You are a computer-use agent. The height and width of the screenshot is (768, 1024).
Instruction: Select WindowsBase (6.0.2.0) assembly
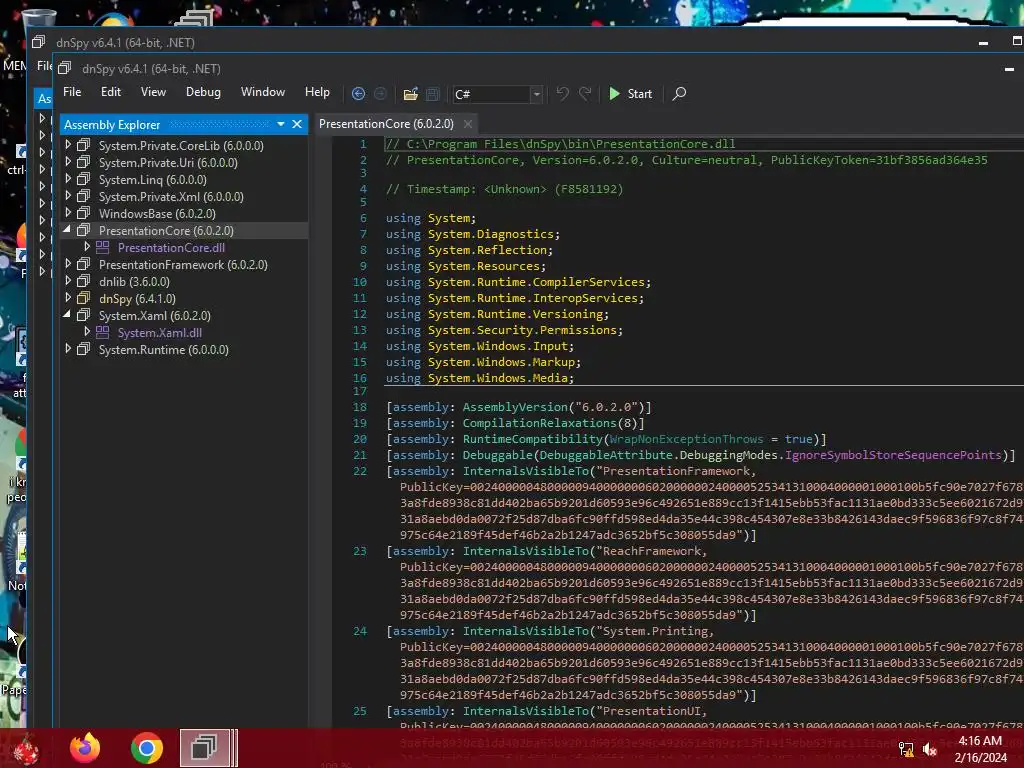pyautogui.click(x=157, y=214)
